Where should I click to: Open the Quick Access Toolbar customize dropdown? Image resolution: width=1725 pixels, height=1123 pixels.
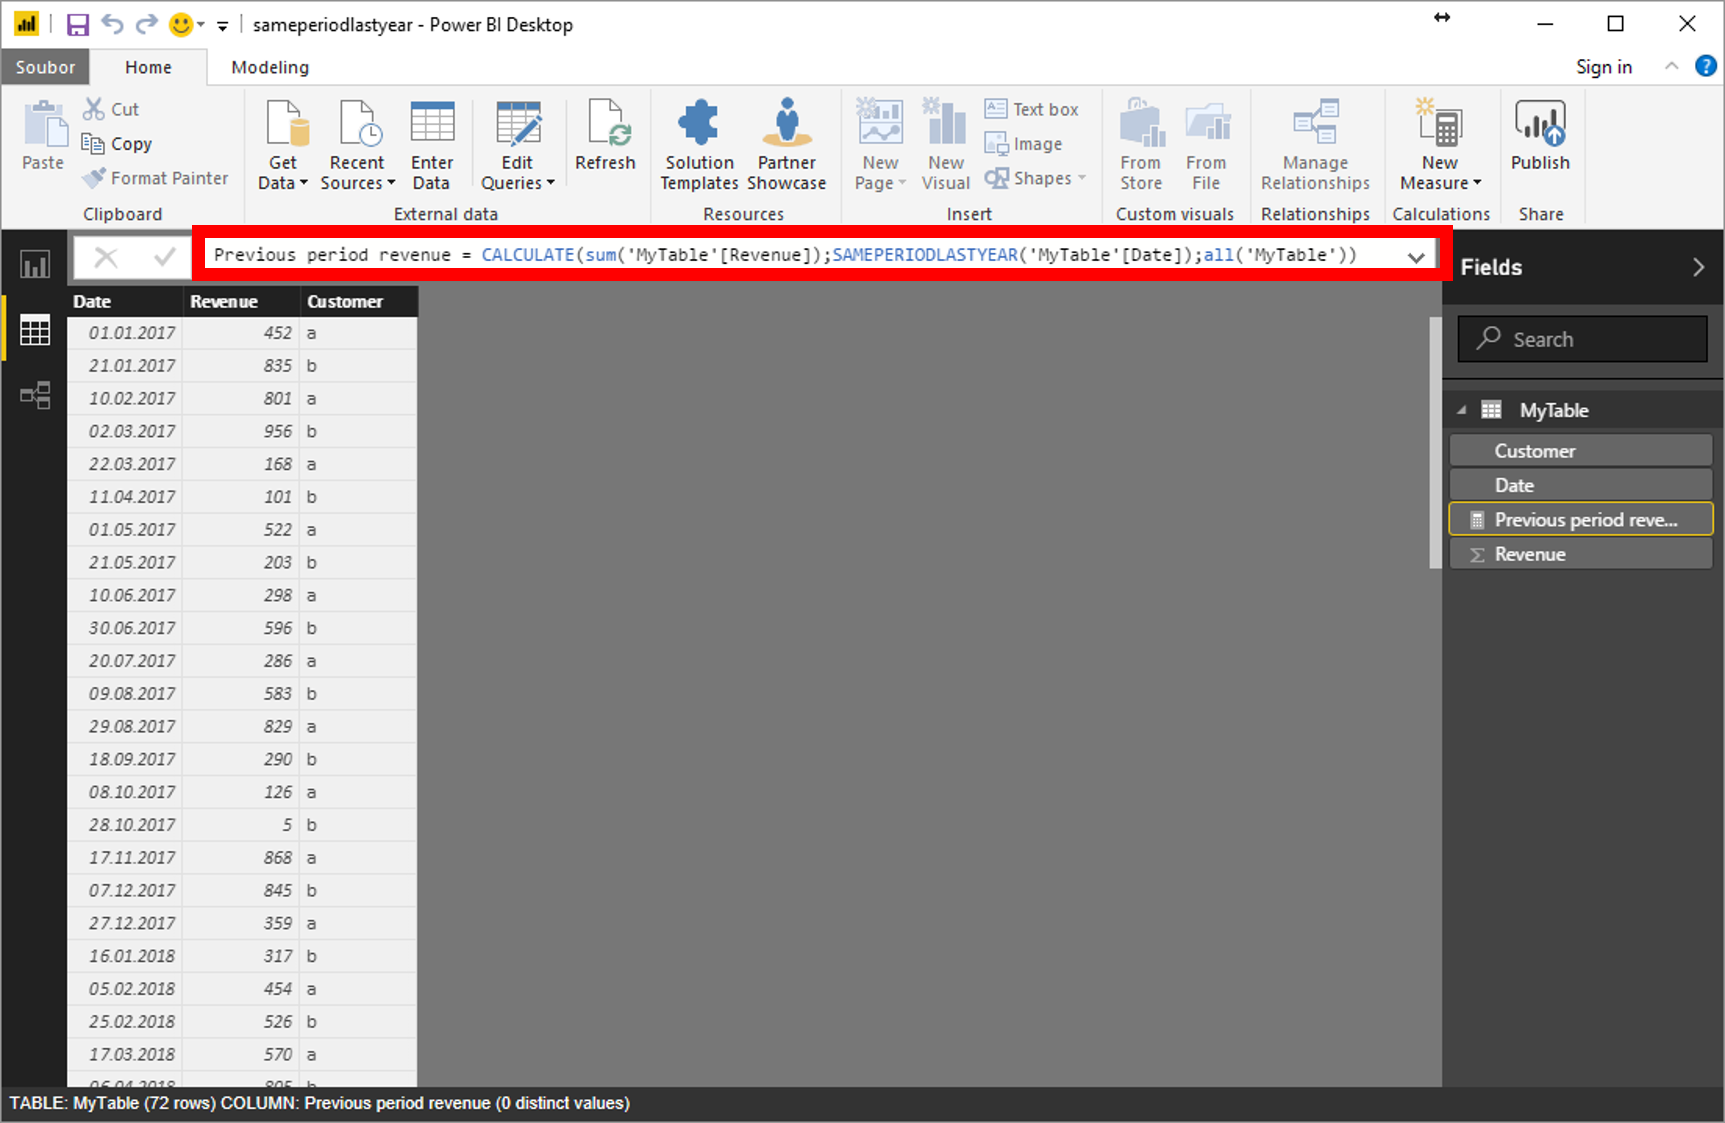(x=222, y=25)
